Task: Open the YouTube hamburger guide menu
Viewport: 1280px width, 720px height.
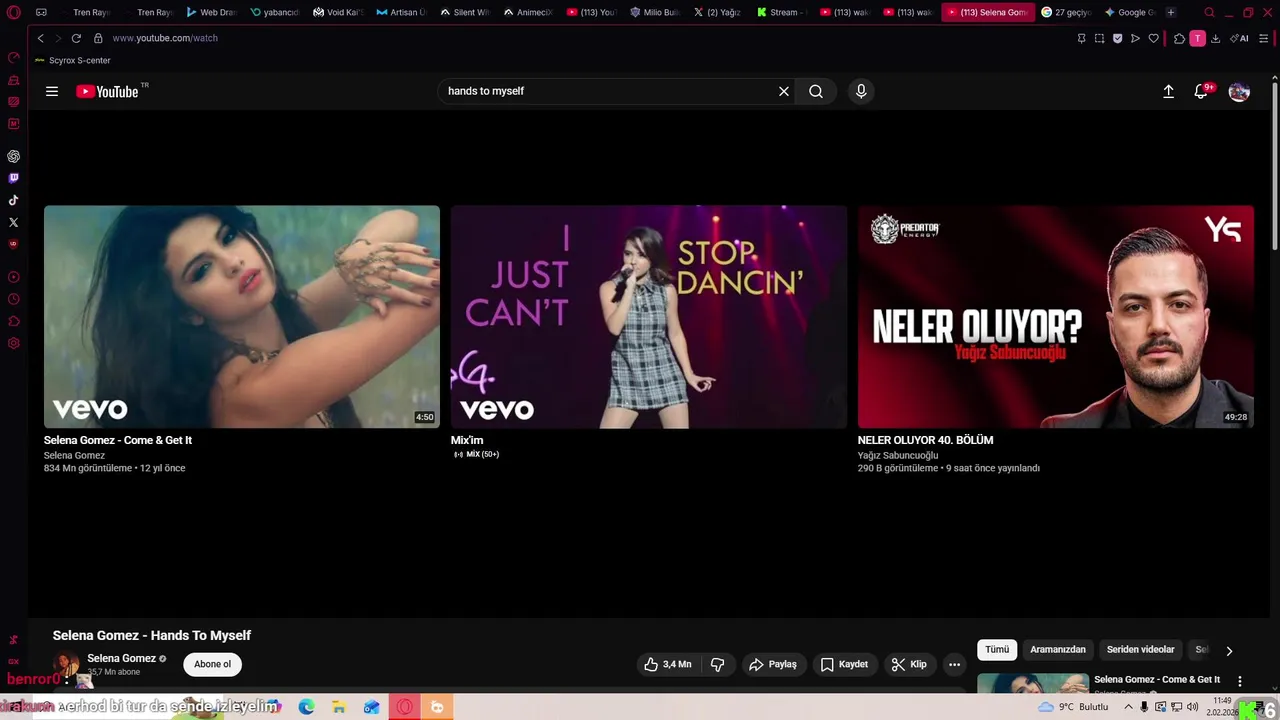Action: [52, 91]
